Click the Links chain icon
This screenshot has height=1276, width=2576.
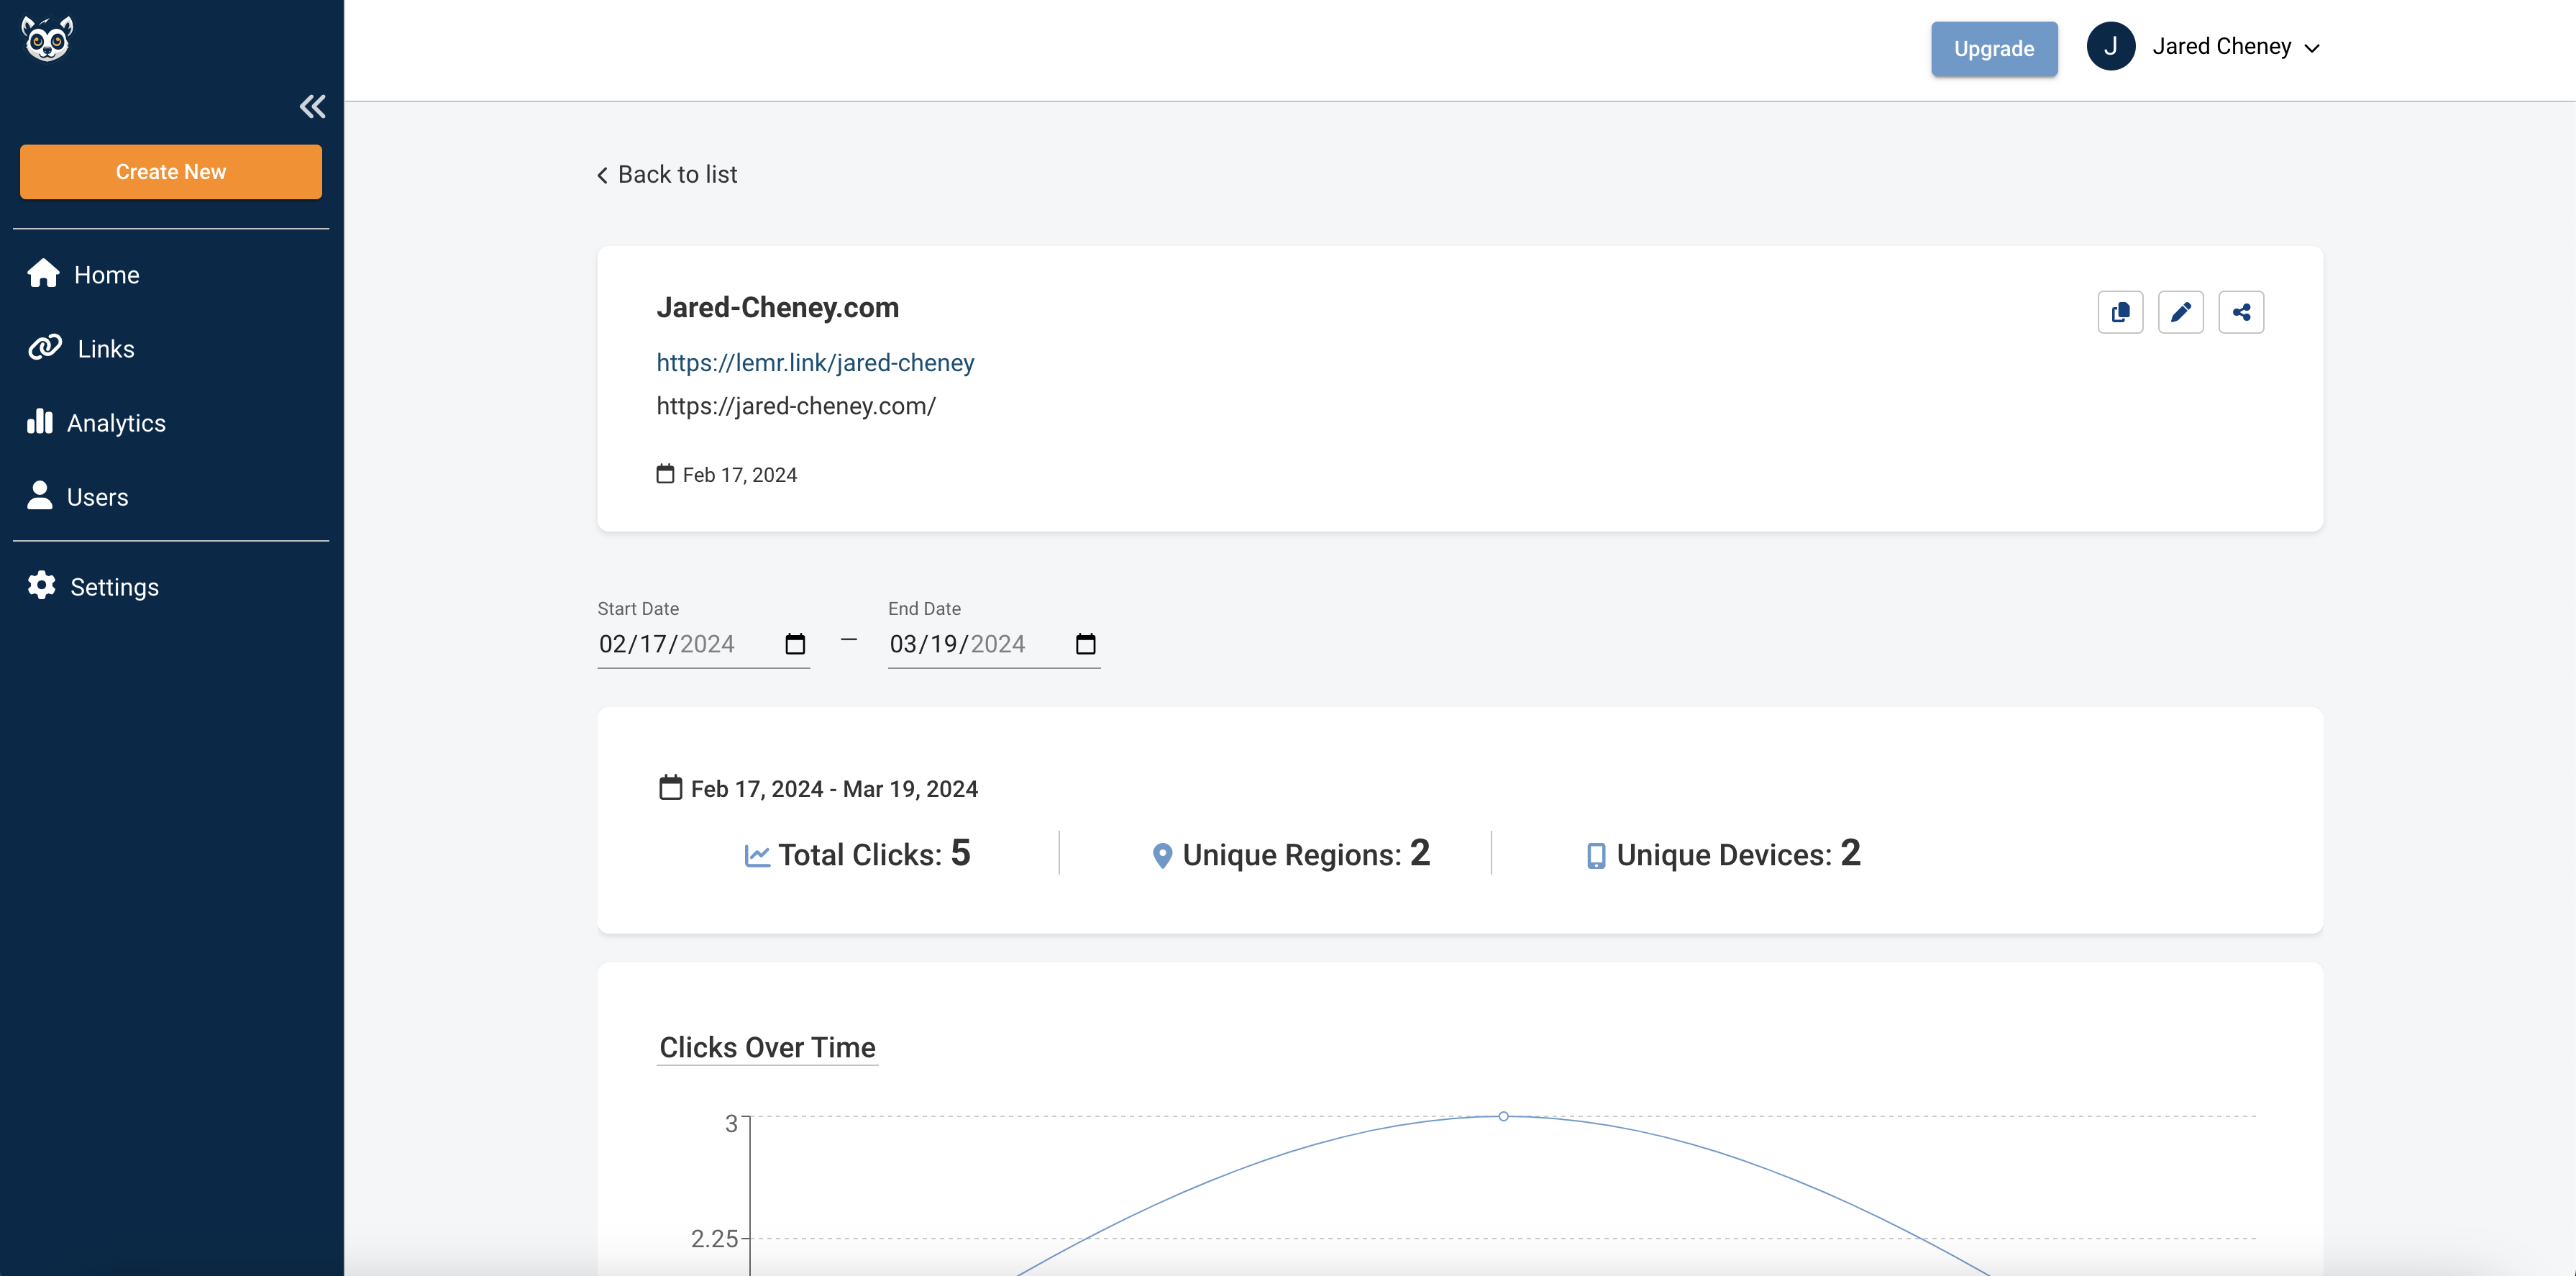click(45, 347)
